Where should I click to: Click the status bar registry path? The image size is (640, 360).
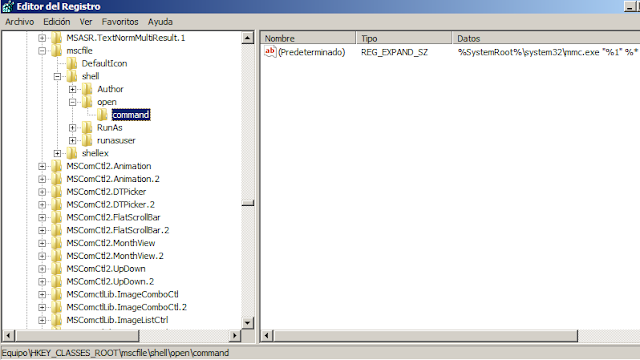116,353
